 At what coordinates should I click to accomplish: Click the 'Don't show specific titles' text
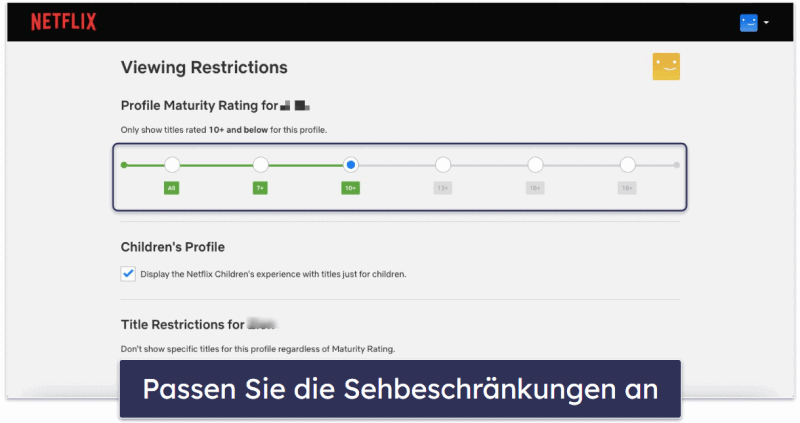[258, 349]
